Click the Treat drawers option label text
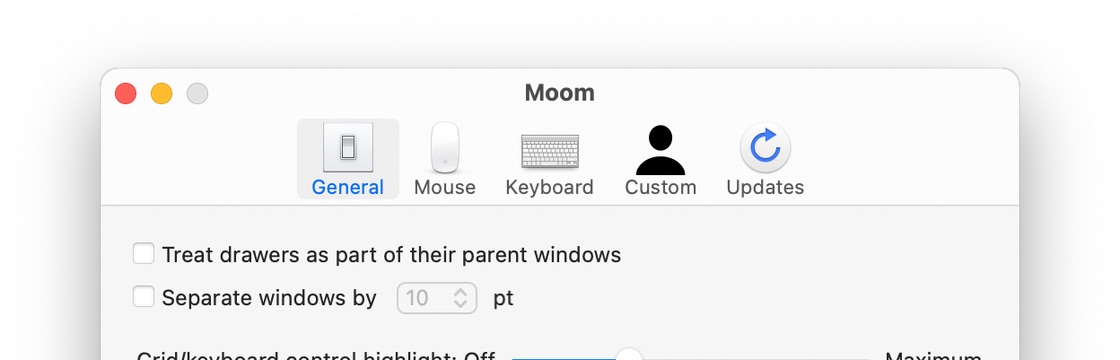Viewport: 1120px width, 360px height. pyautogui.click(x=391, y=255)
